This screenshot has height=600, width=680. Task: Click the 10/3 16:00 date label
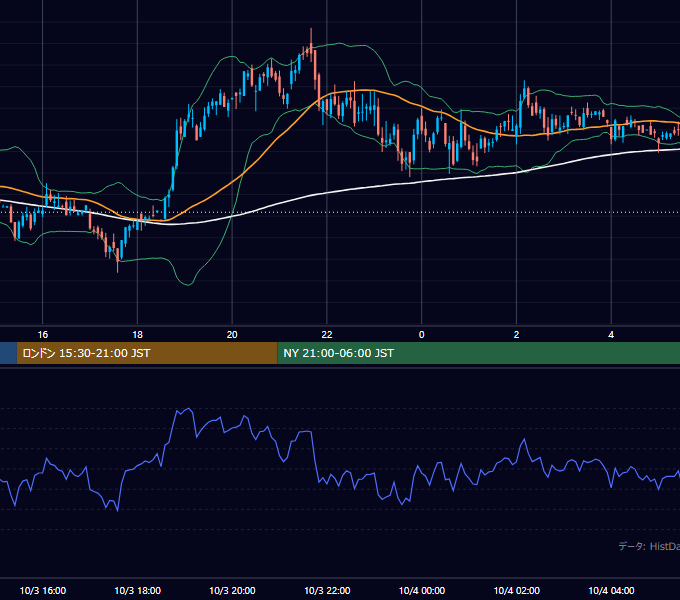(43, 590)
